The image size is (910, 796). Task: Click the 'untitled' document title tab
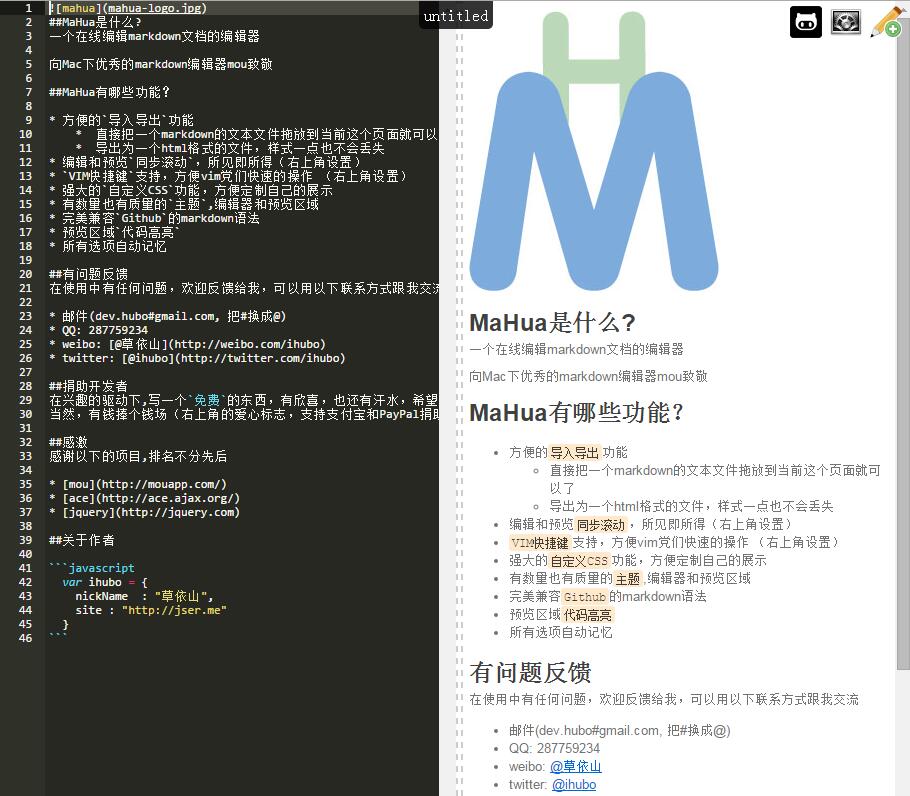pyautogui.click(x=455, y=15)
